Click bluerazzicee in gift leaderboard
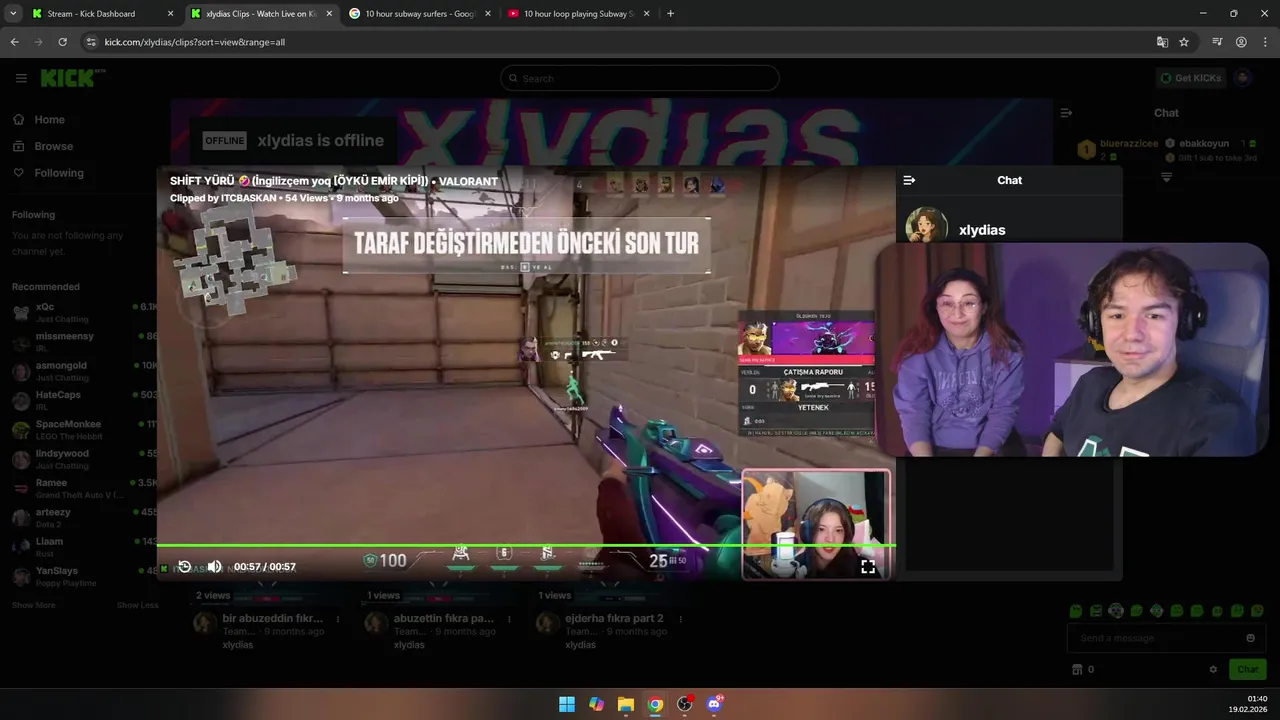This screenshot has height=720, width=1280. (x=1129, y=143)
